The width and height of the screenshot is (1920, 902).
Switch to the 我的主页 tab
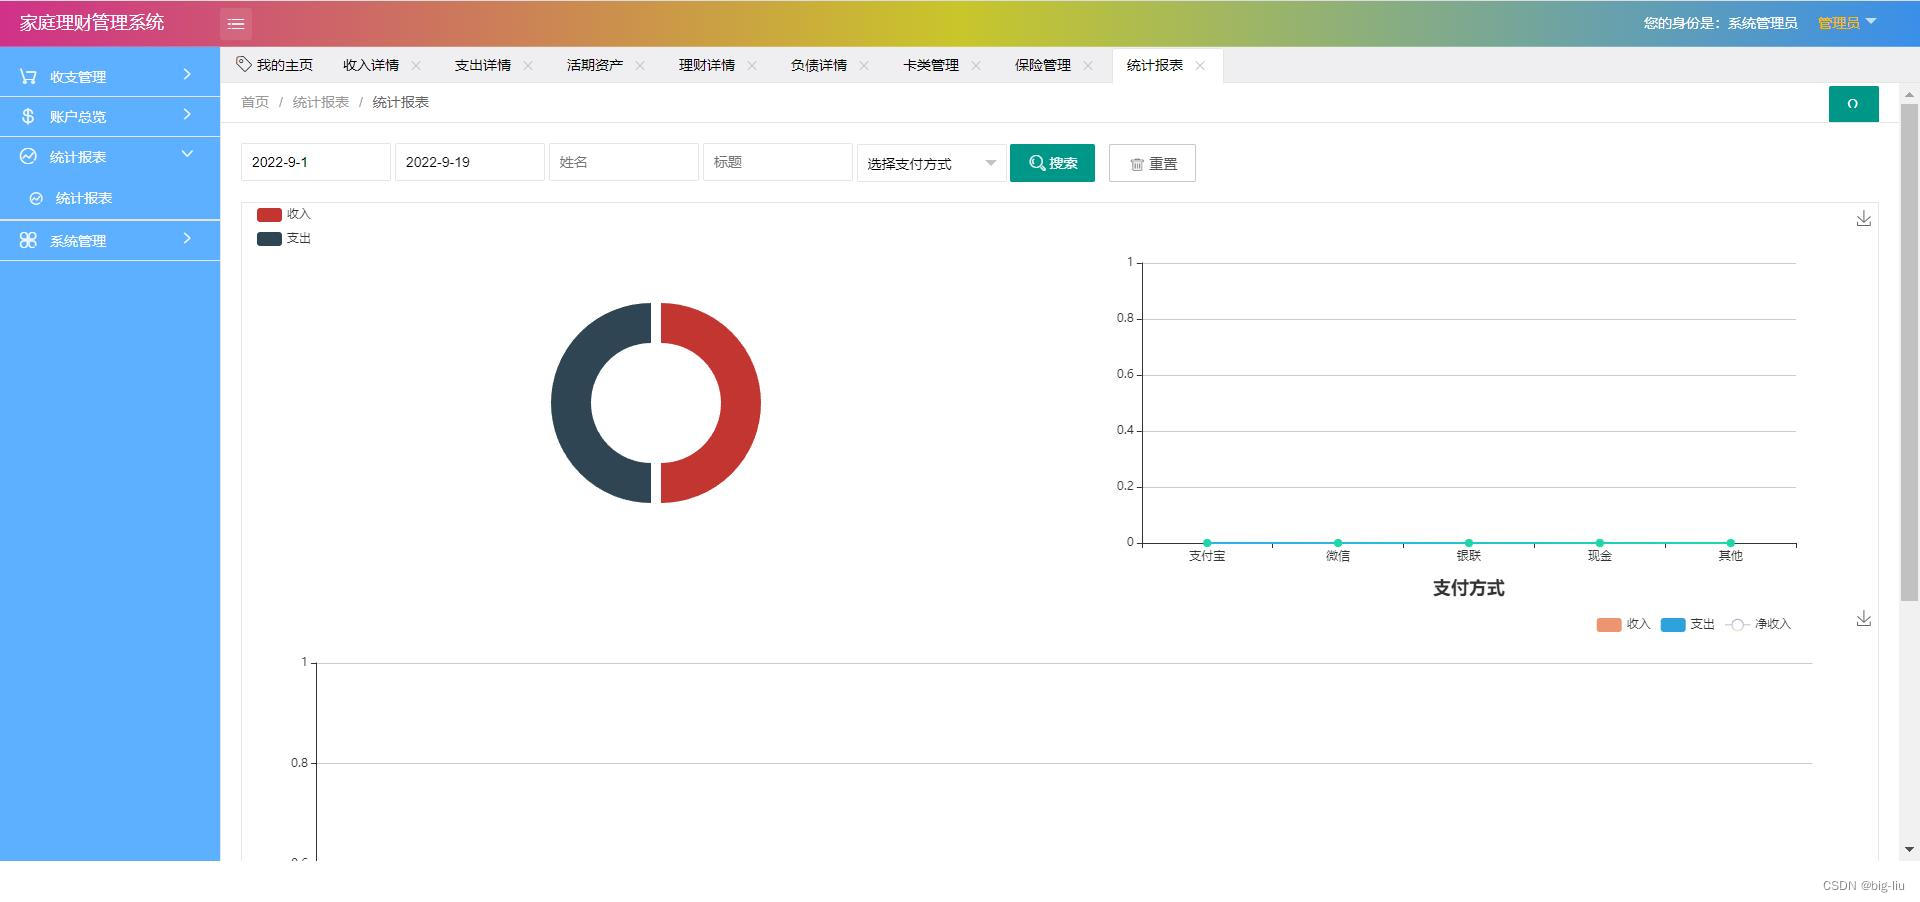275,65
